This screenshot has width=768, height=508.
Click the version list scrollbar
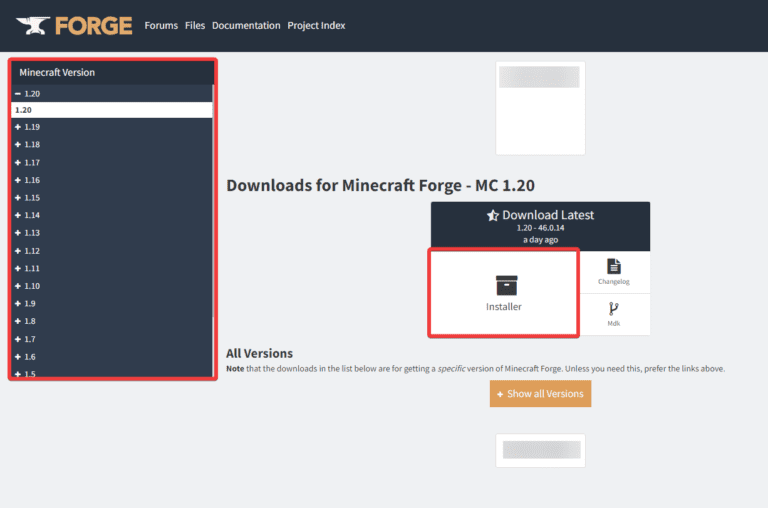213,201
